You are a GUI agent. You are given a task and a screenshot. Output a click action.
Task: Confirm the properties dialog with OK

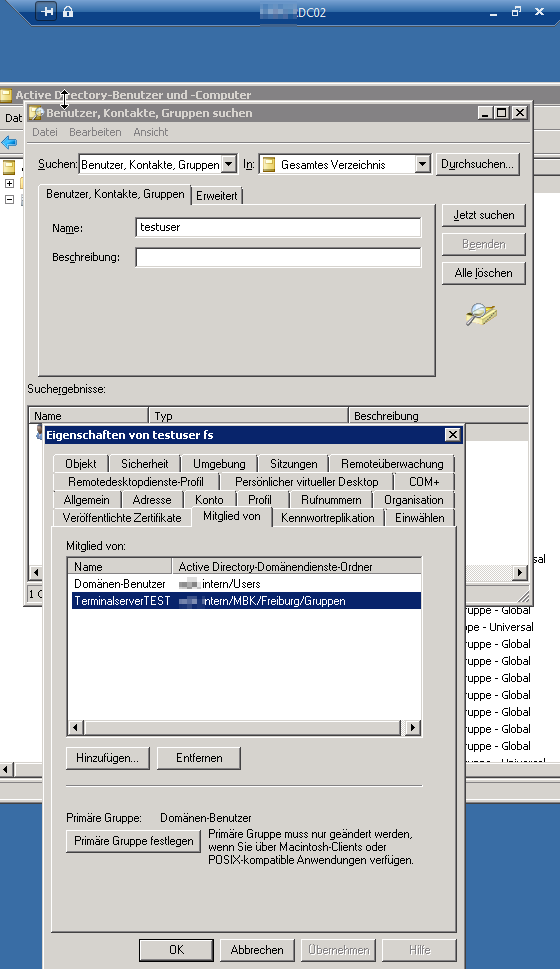coord(177,950)
